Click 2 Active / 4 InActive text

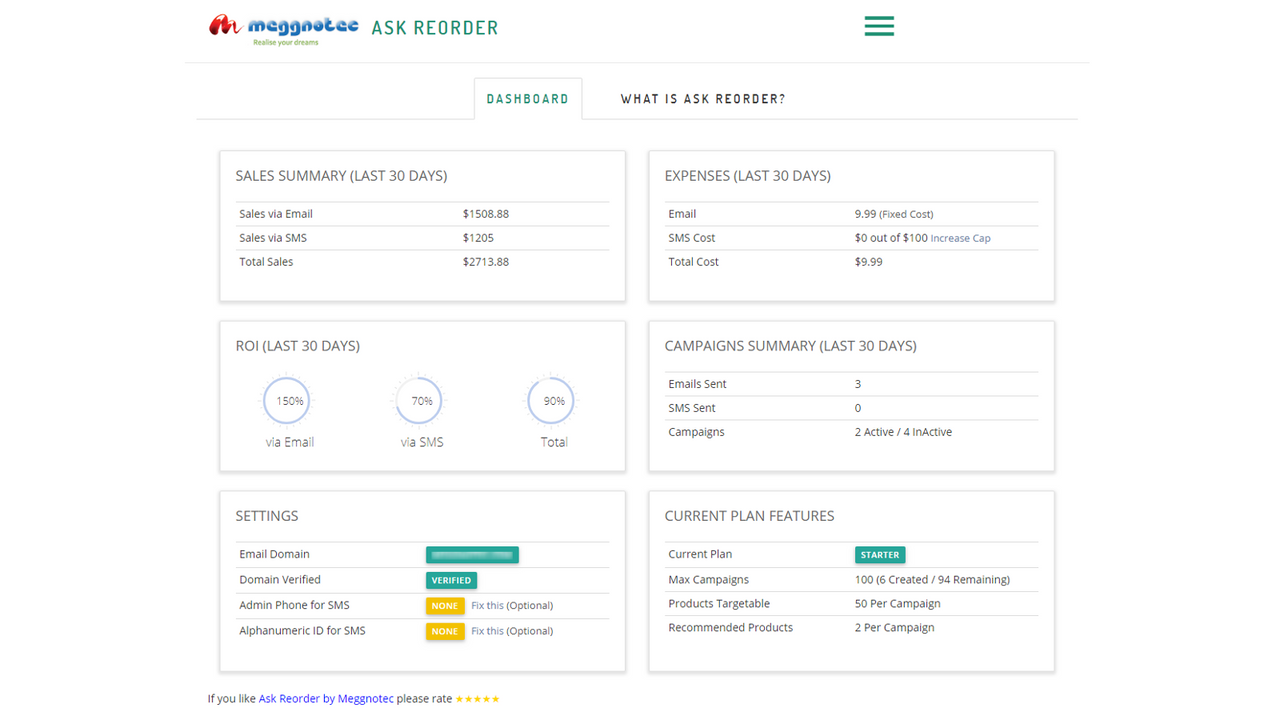click(x=903, y=432)
